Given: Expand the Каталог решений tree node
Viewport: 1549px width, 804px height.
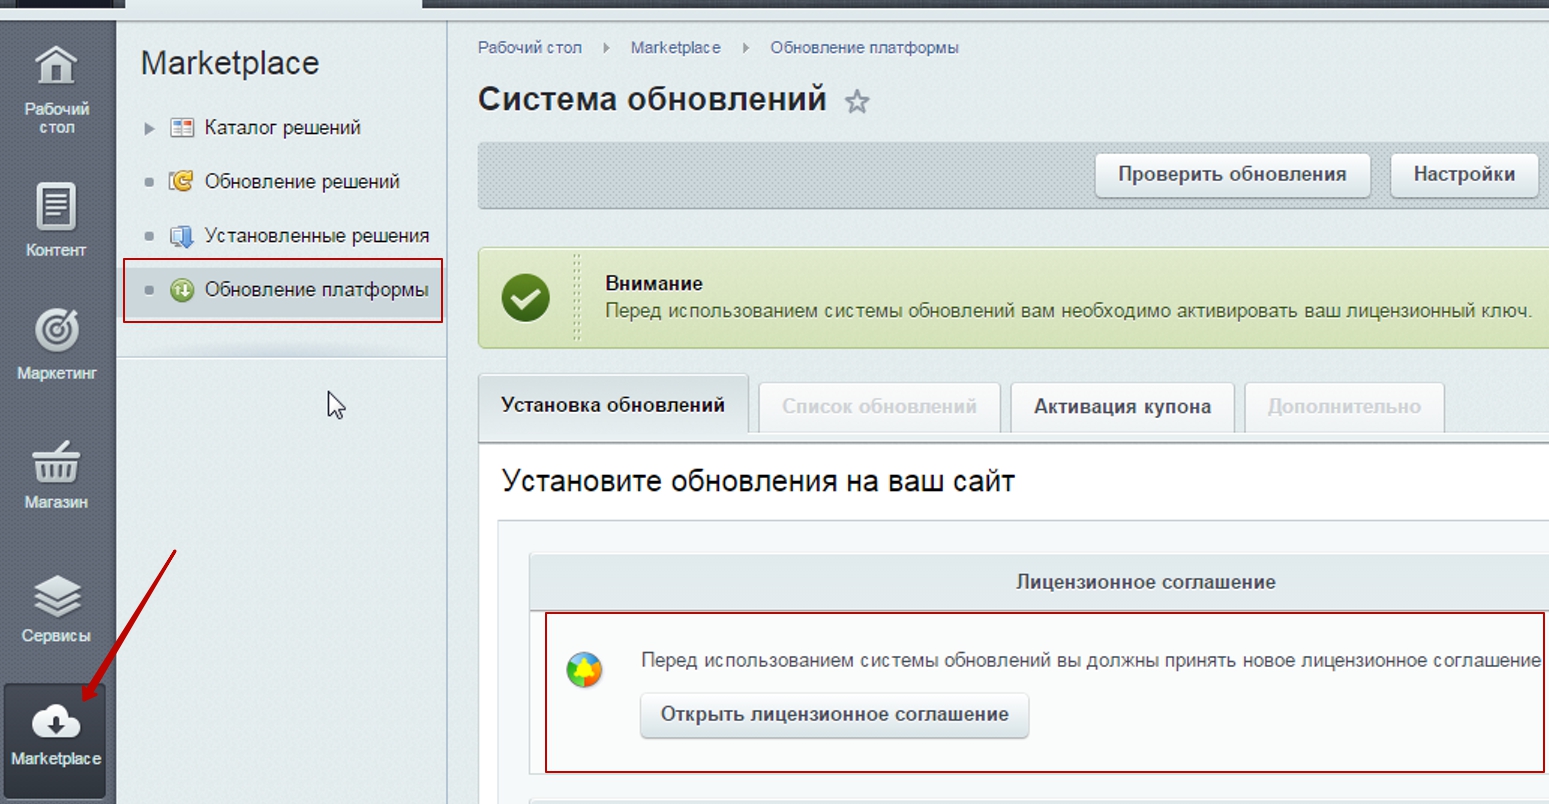Looking at the screenshot, I should click(149, 128).
